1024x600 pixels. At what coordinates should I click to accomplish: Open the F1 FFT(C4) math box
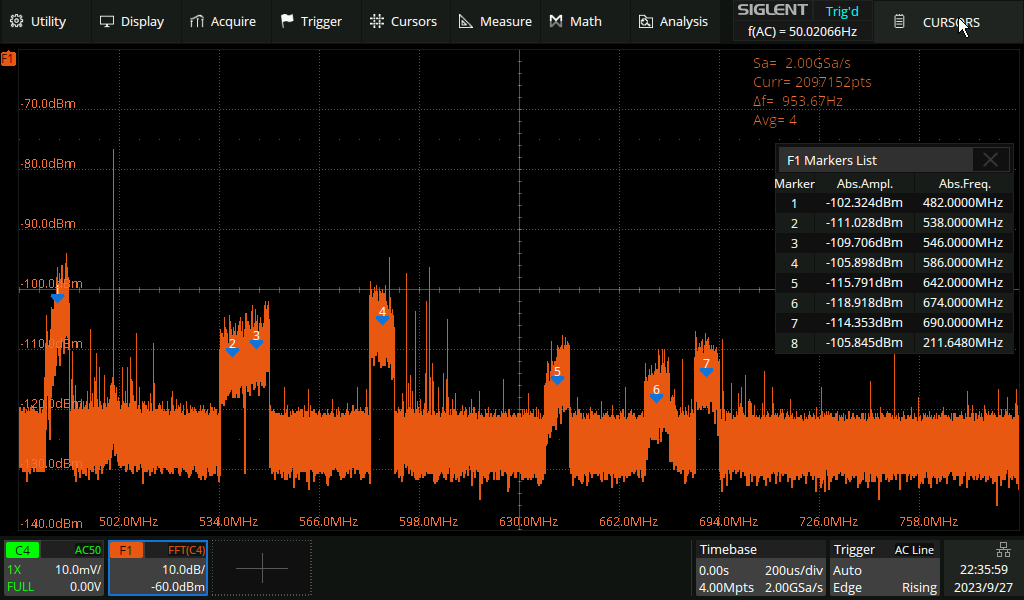click(x=158, y=568)
